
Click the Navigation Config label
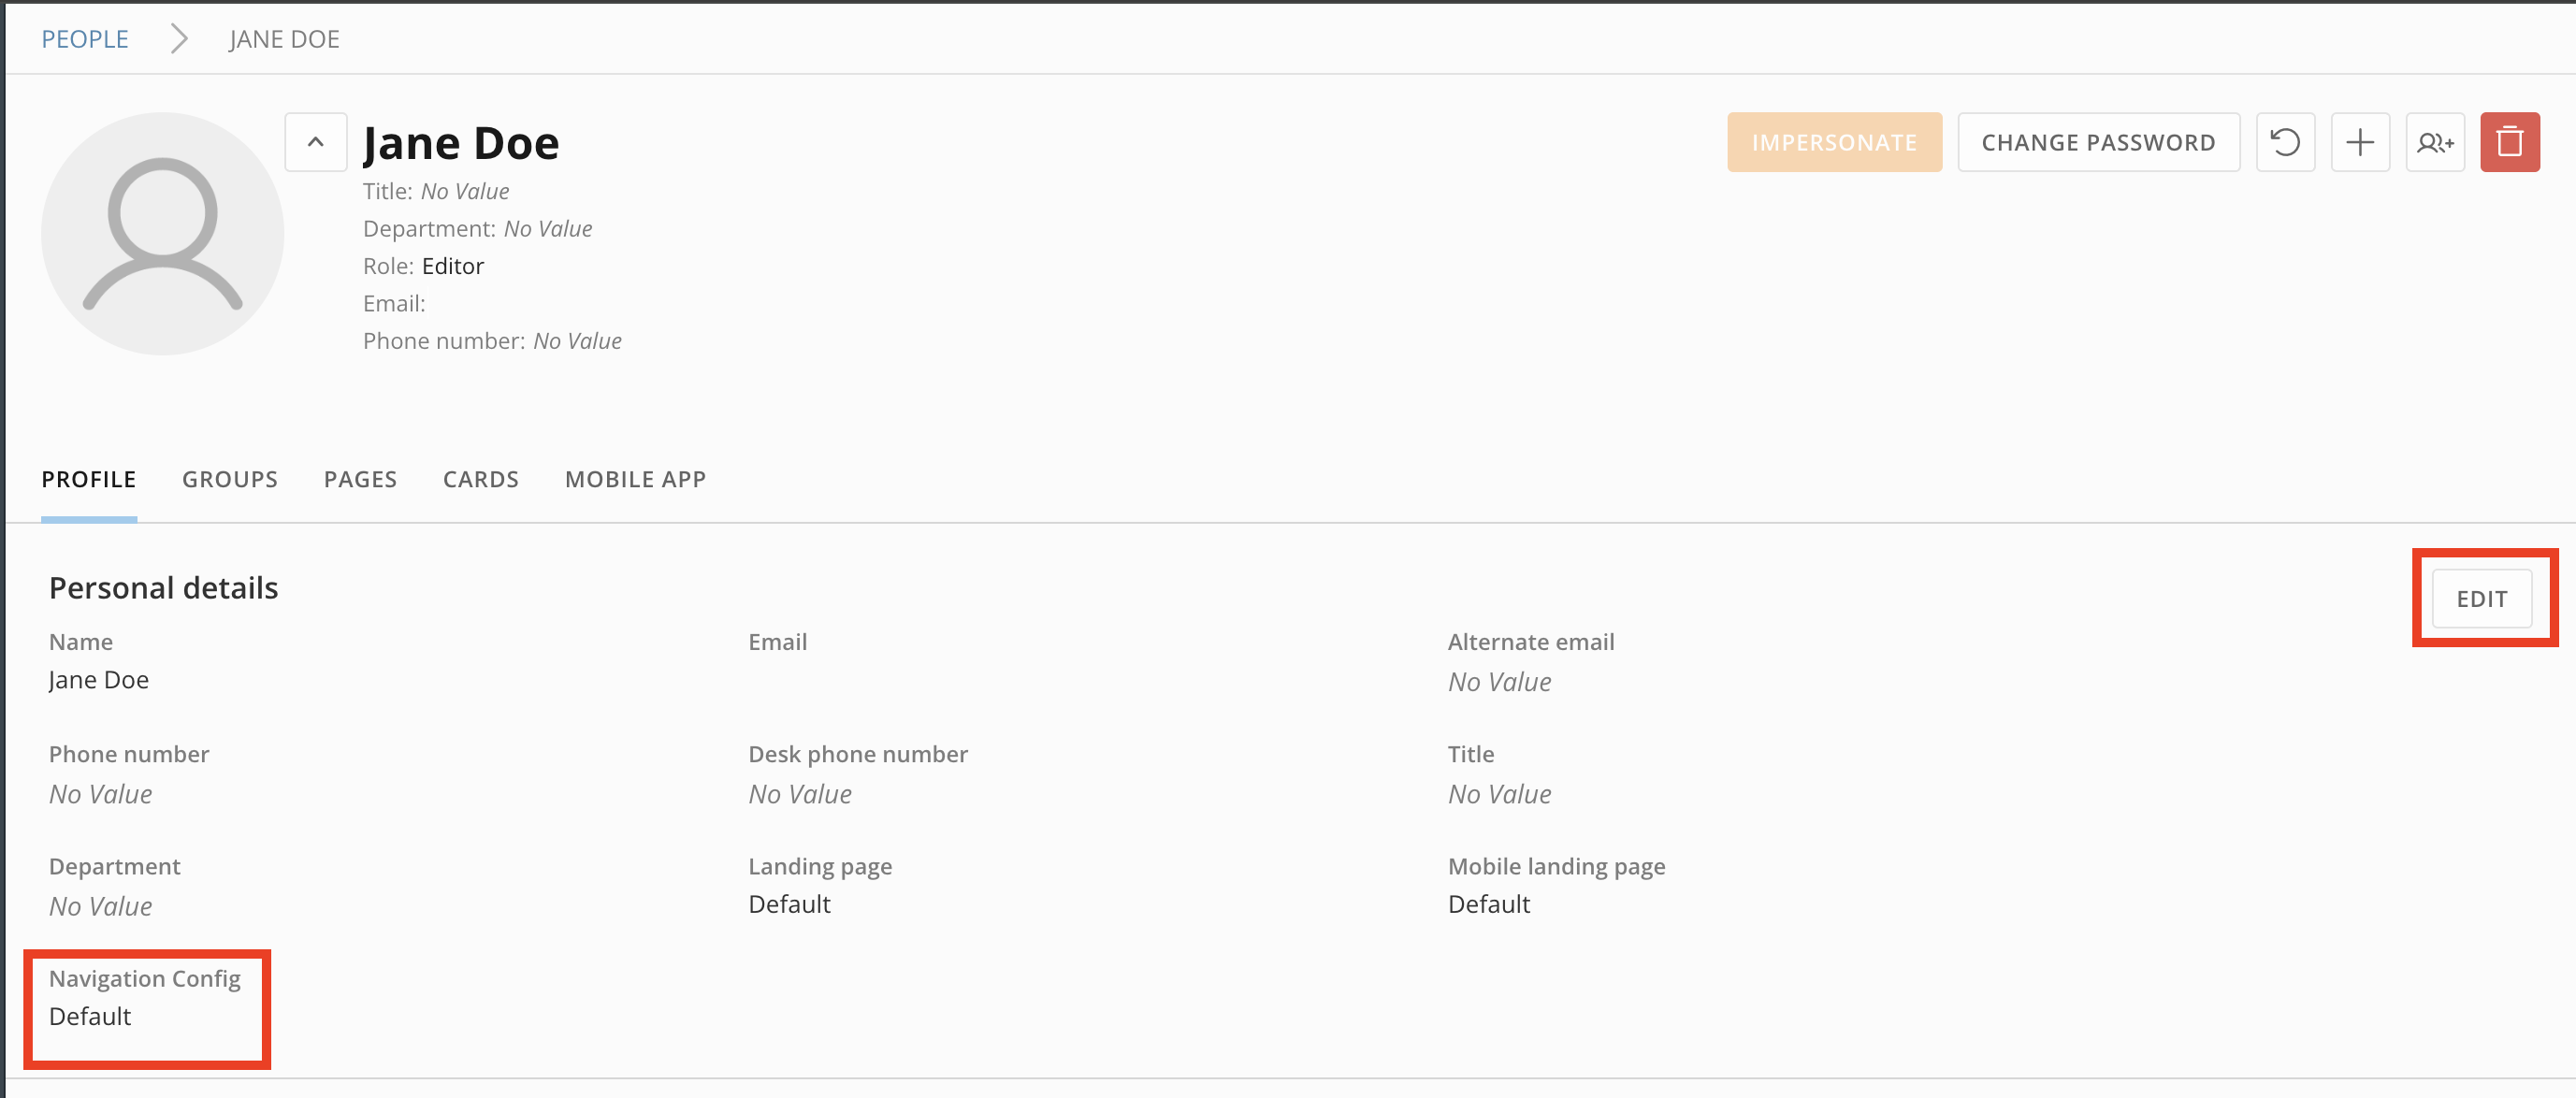[145, 978]
